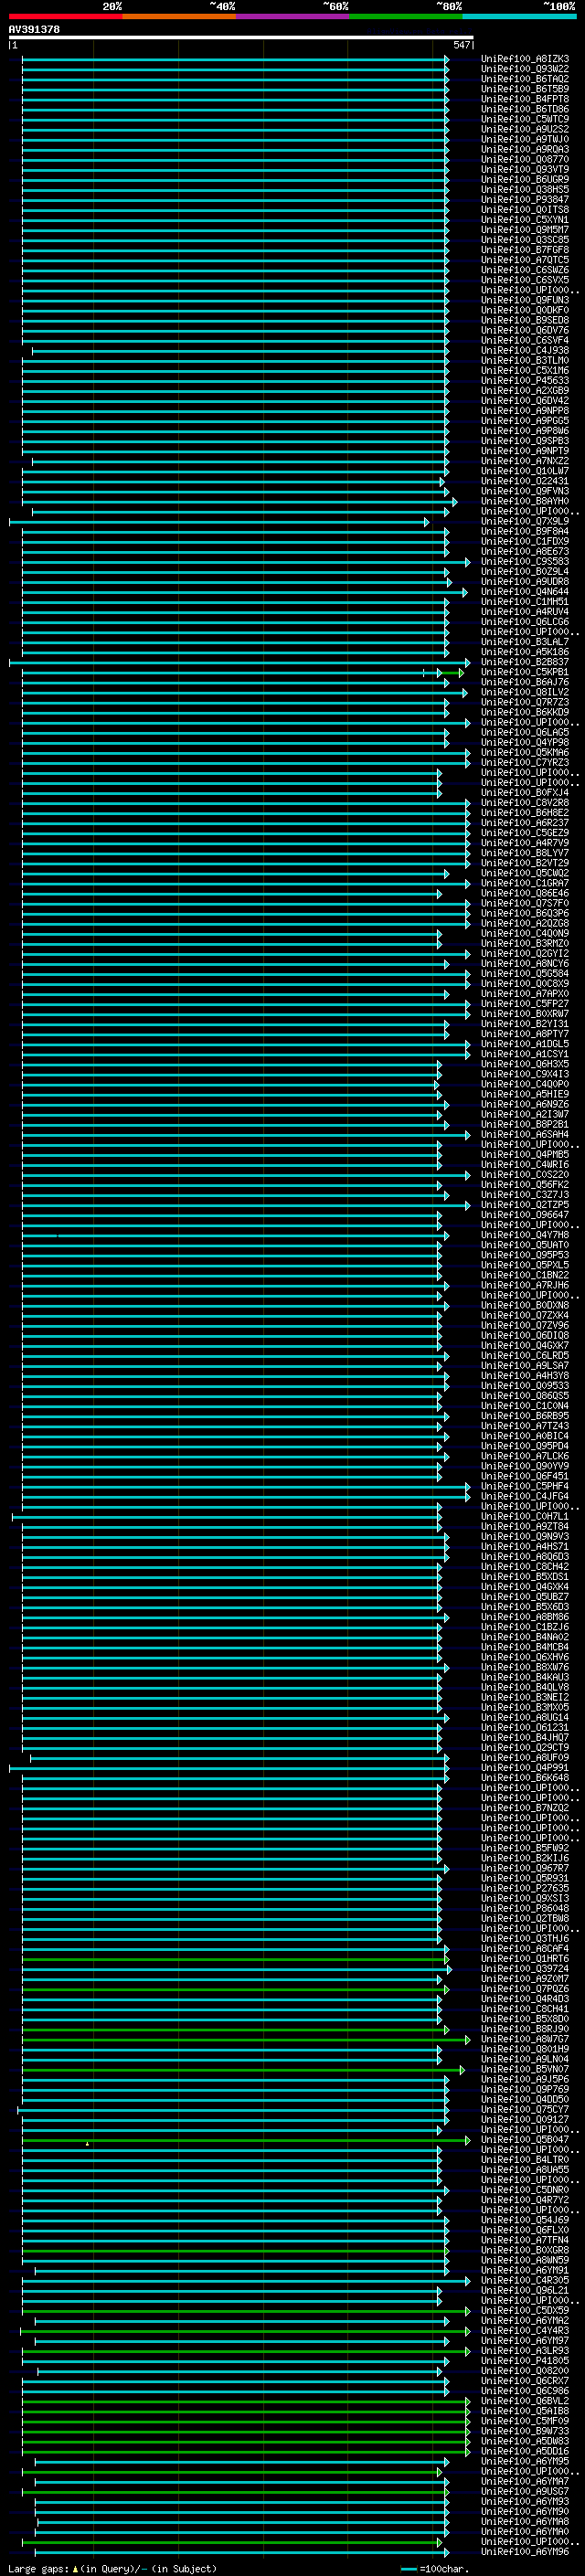Select label UniRef100_C0S220
Viewport: 585px width, 2576px height.
point(525,1174)
